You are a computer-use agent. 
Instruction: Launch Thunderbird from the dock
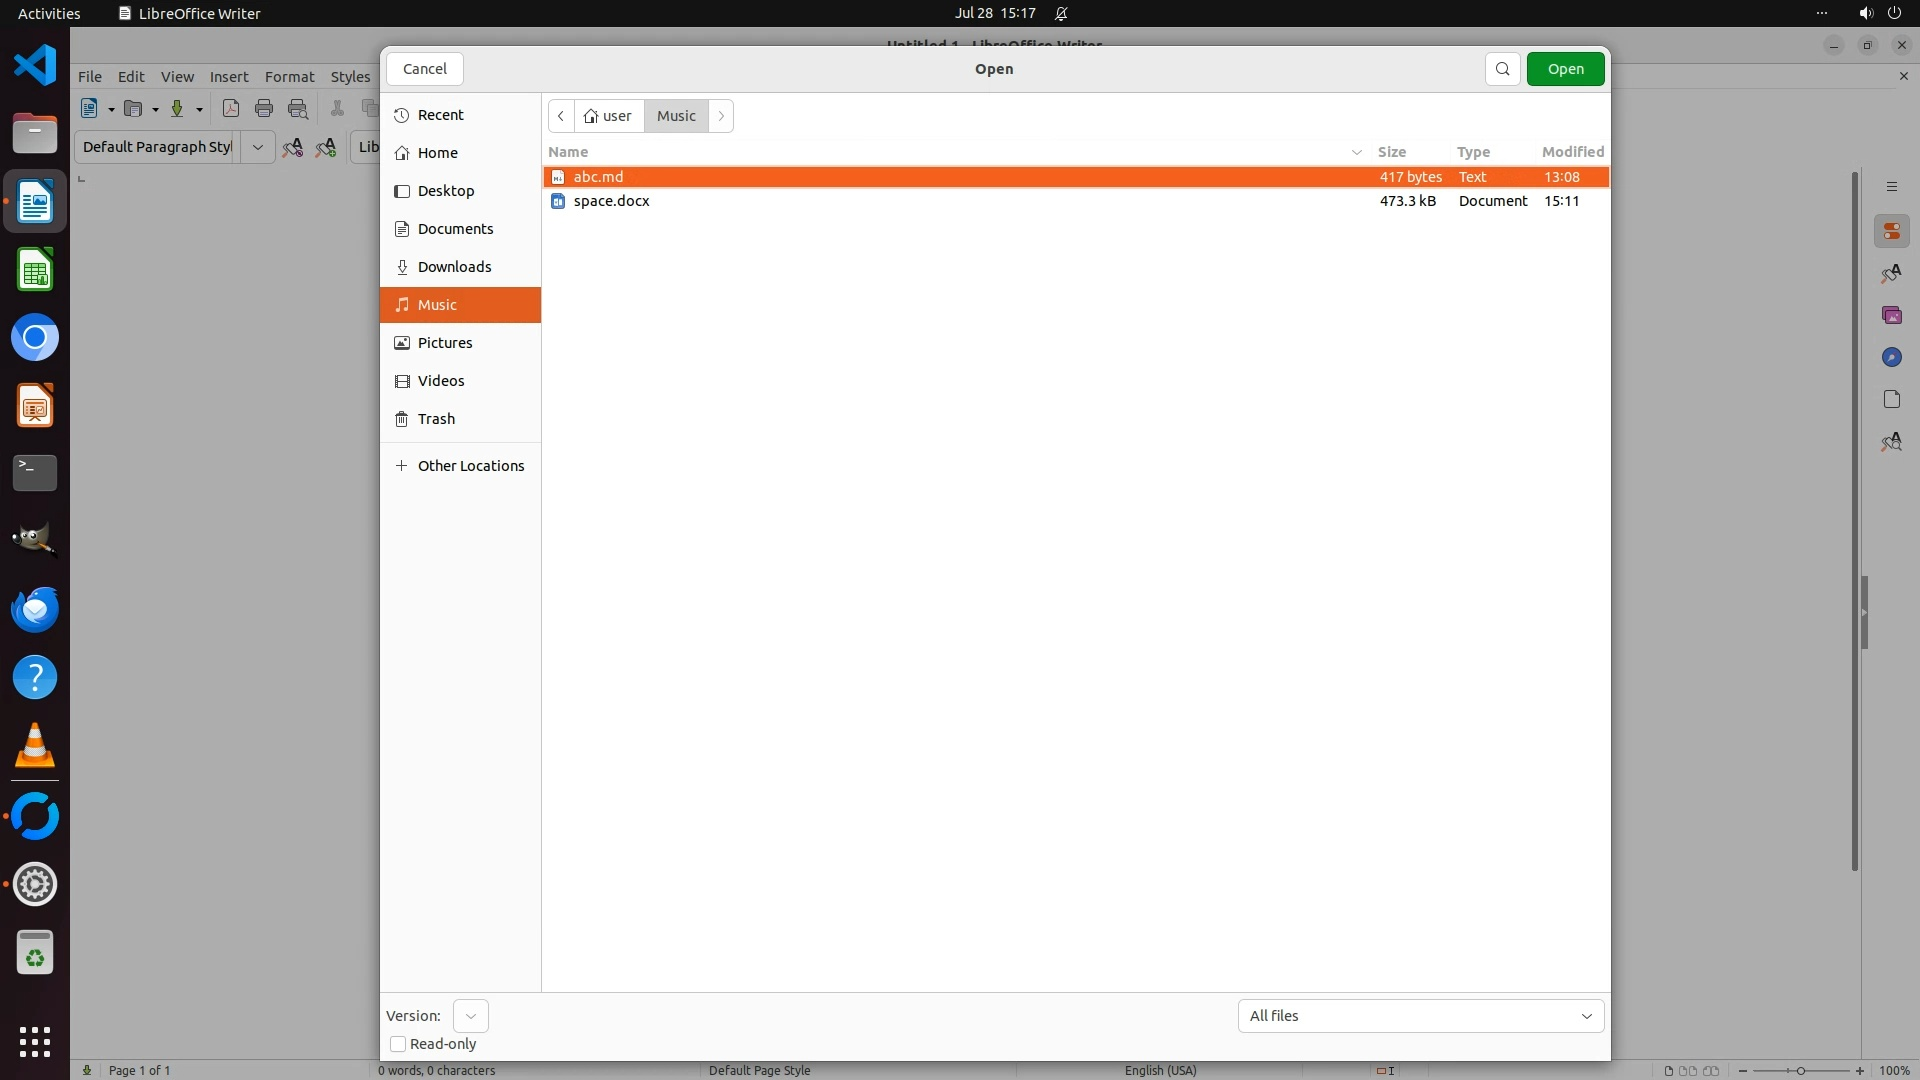tap(35, 610)
